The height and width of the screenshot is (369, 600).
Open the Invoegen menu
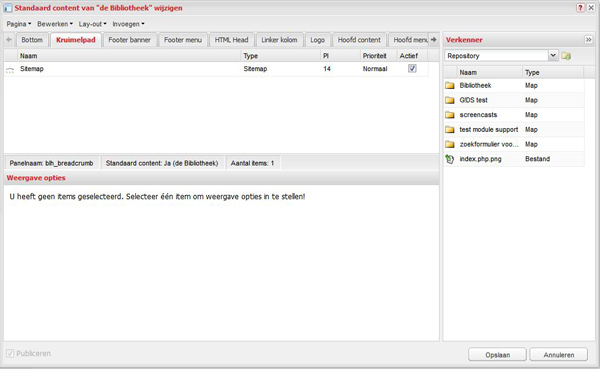[x=128, y=24]
